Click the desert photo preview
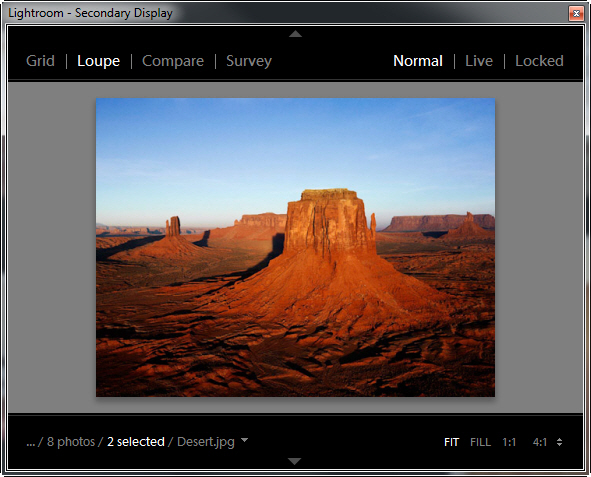 [296, 247]
